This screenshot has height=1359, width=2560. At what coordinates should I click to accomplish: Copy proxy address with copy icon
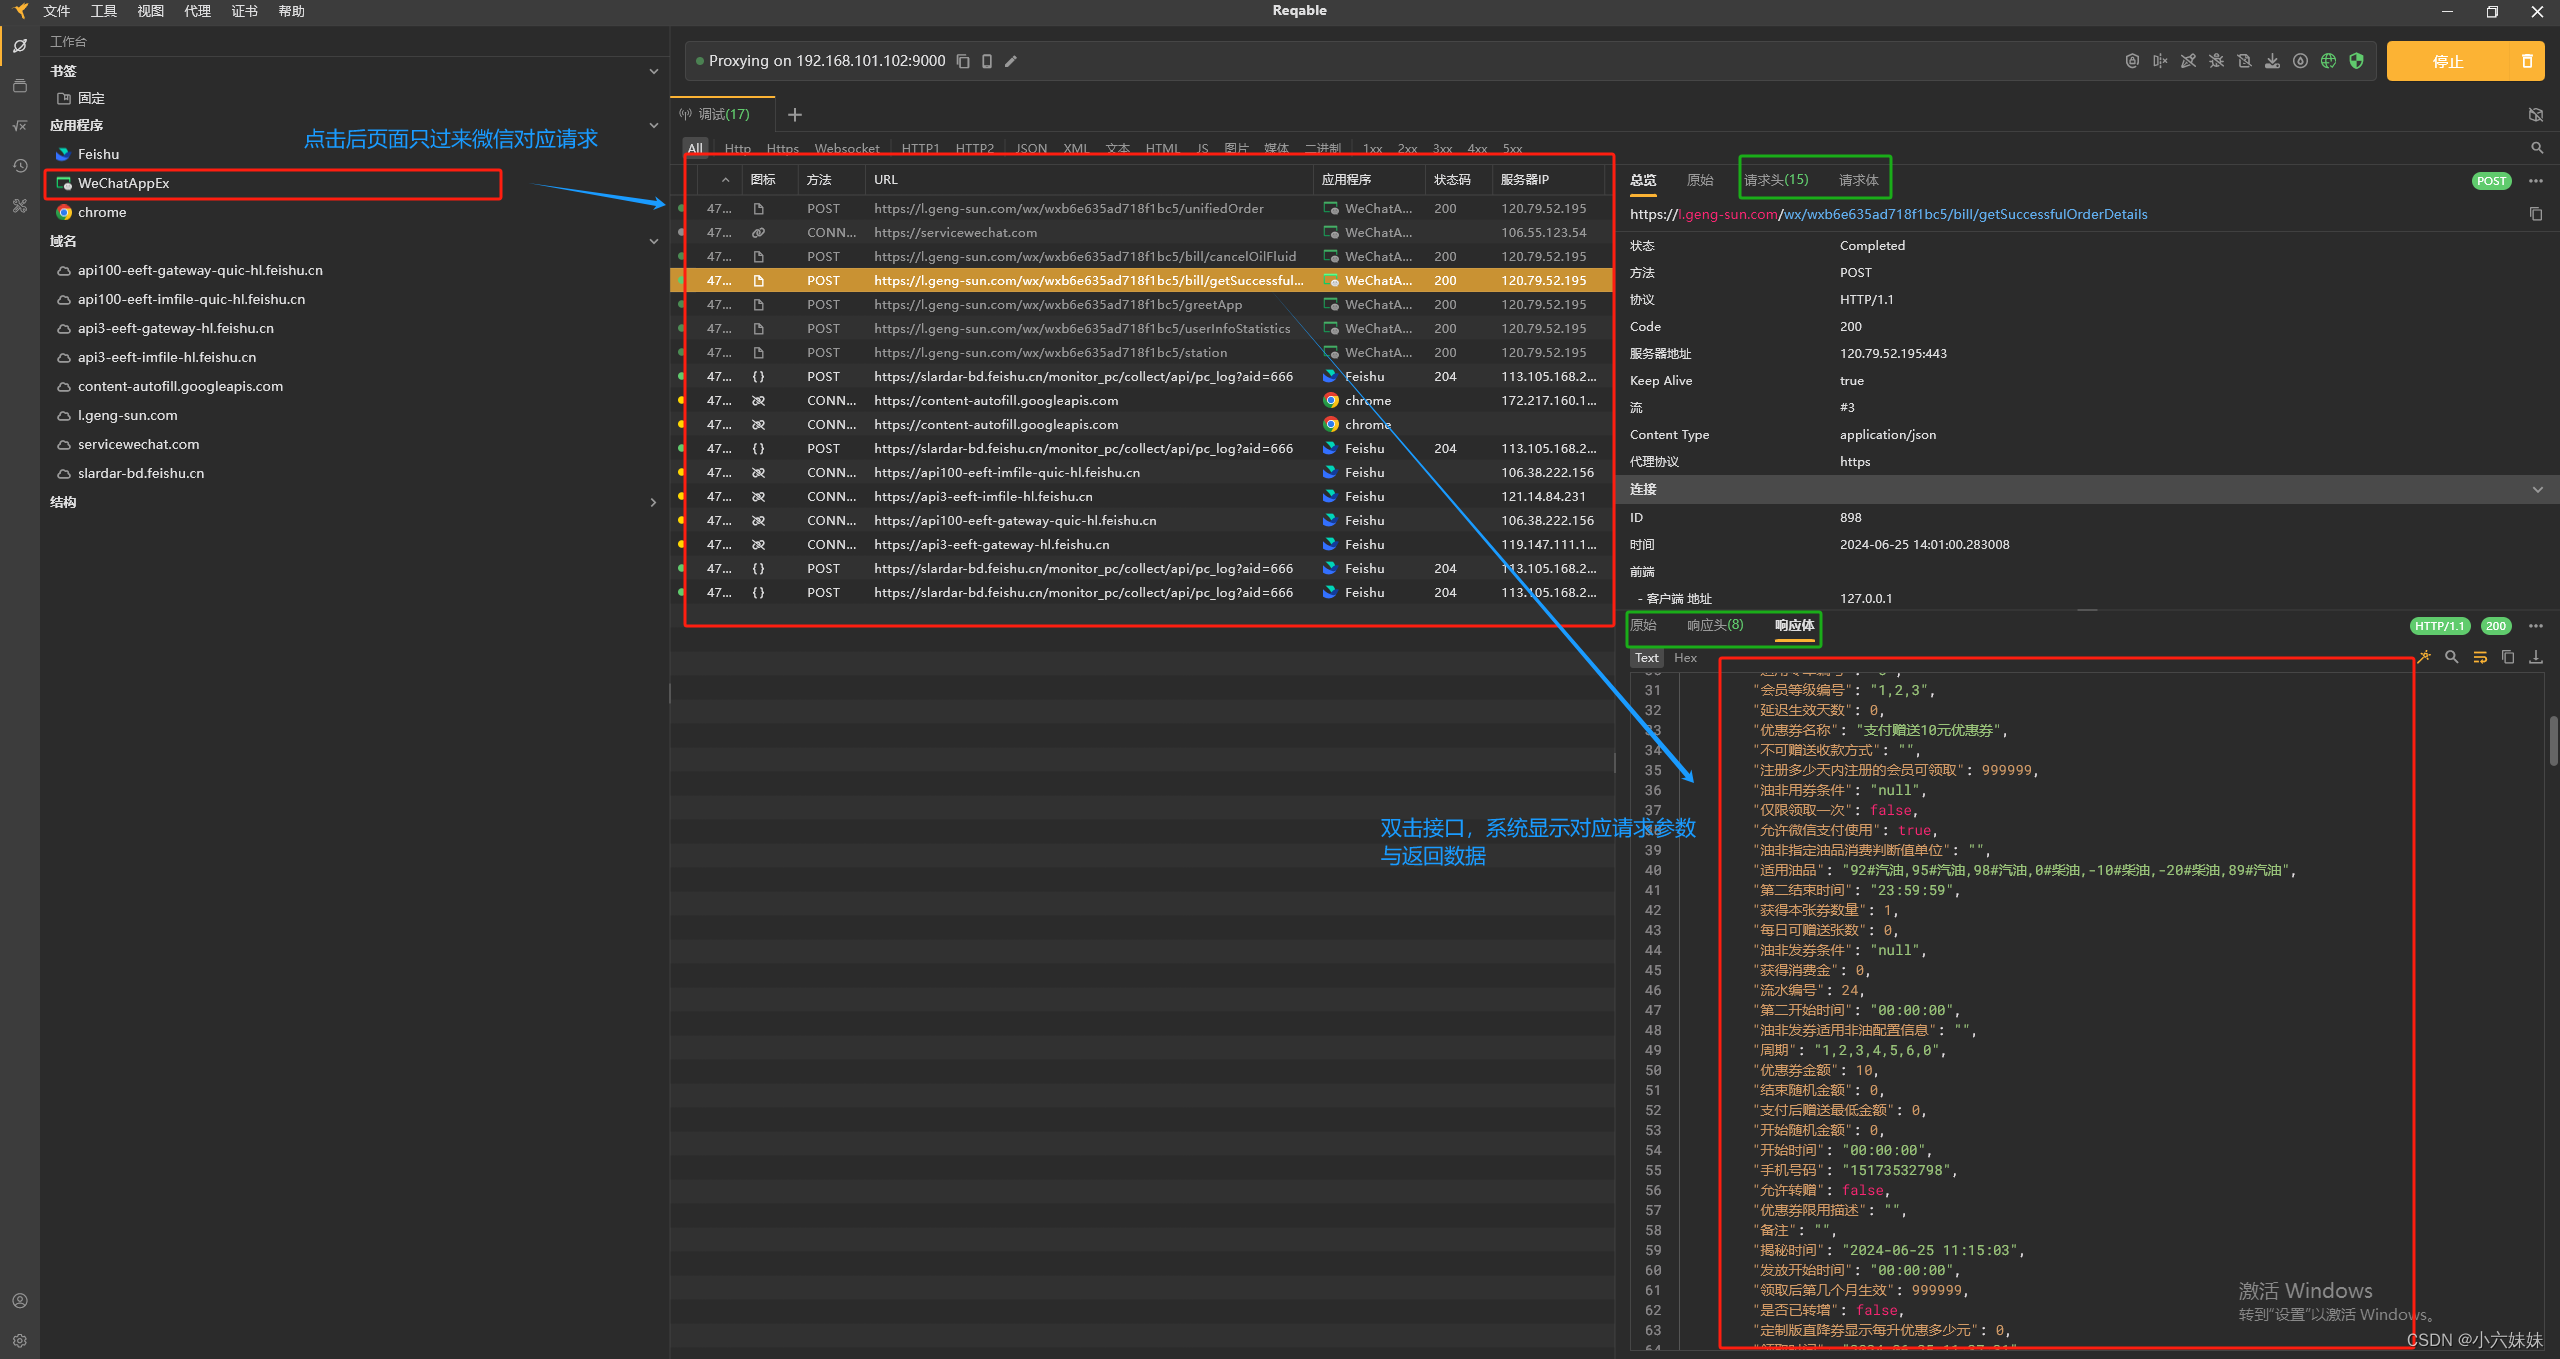pos(963,61)
